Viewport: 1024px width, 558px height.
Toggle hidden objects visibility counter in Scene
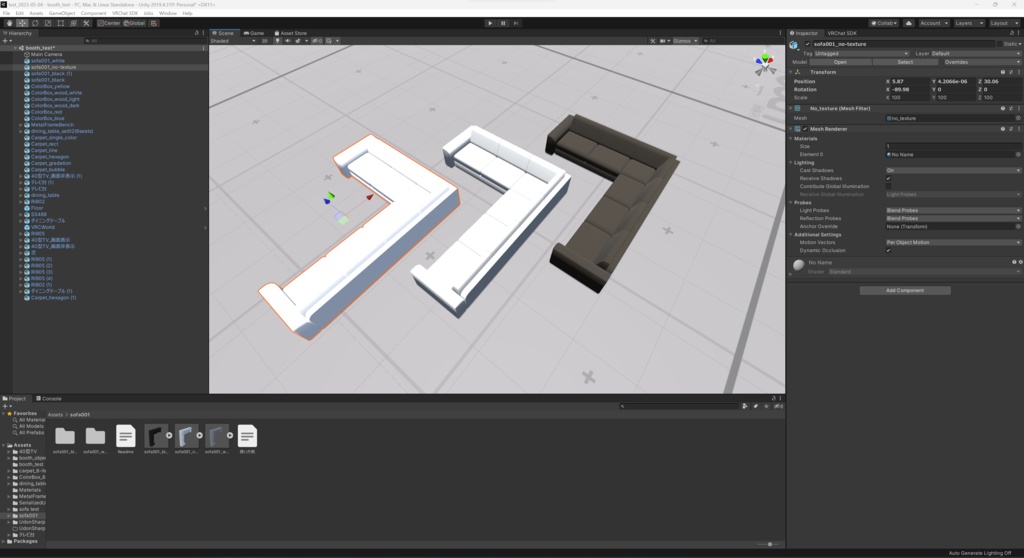point(317,41)
